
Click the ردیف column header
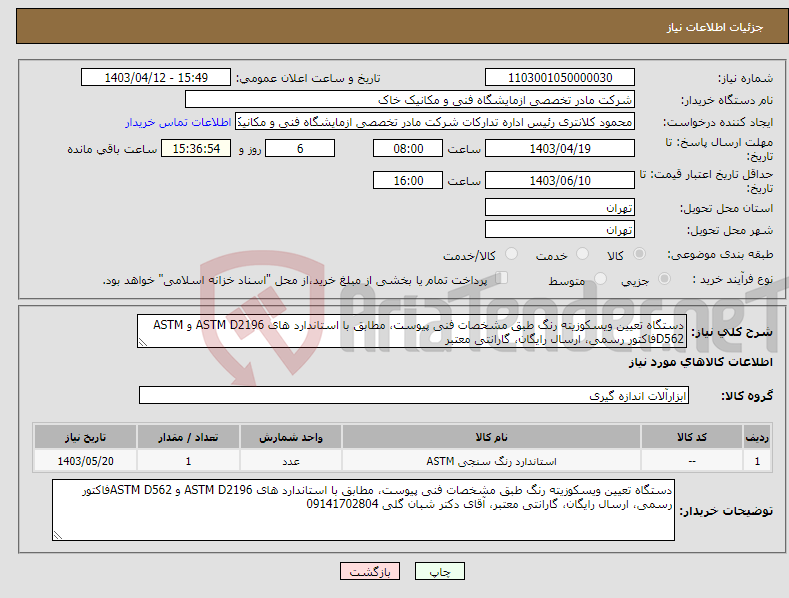click(x=757, y=437)
